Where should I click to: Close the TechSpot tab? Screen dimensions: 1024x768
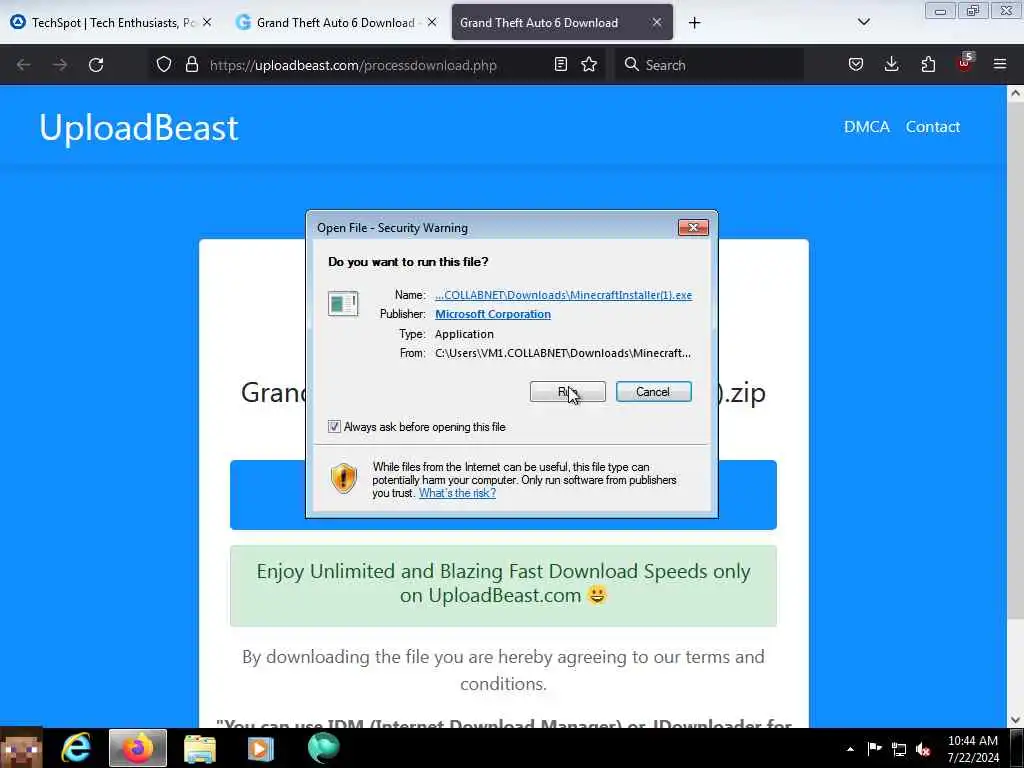207,22
